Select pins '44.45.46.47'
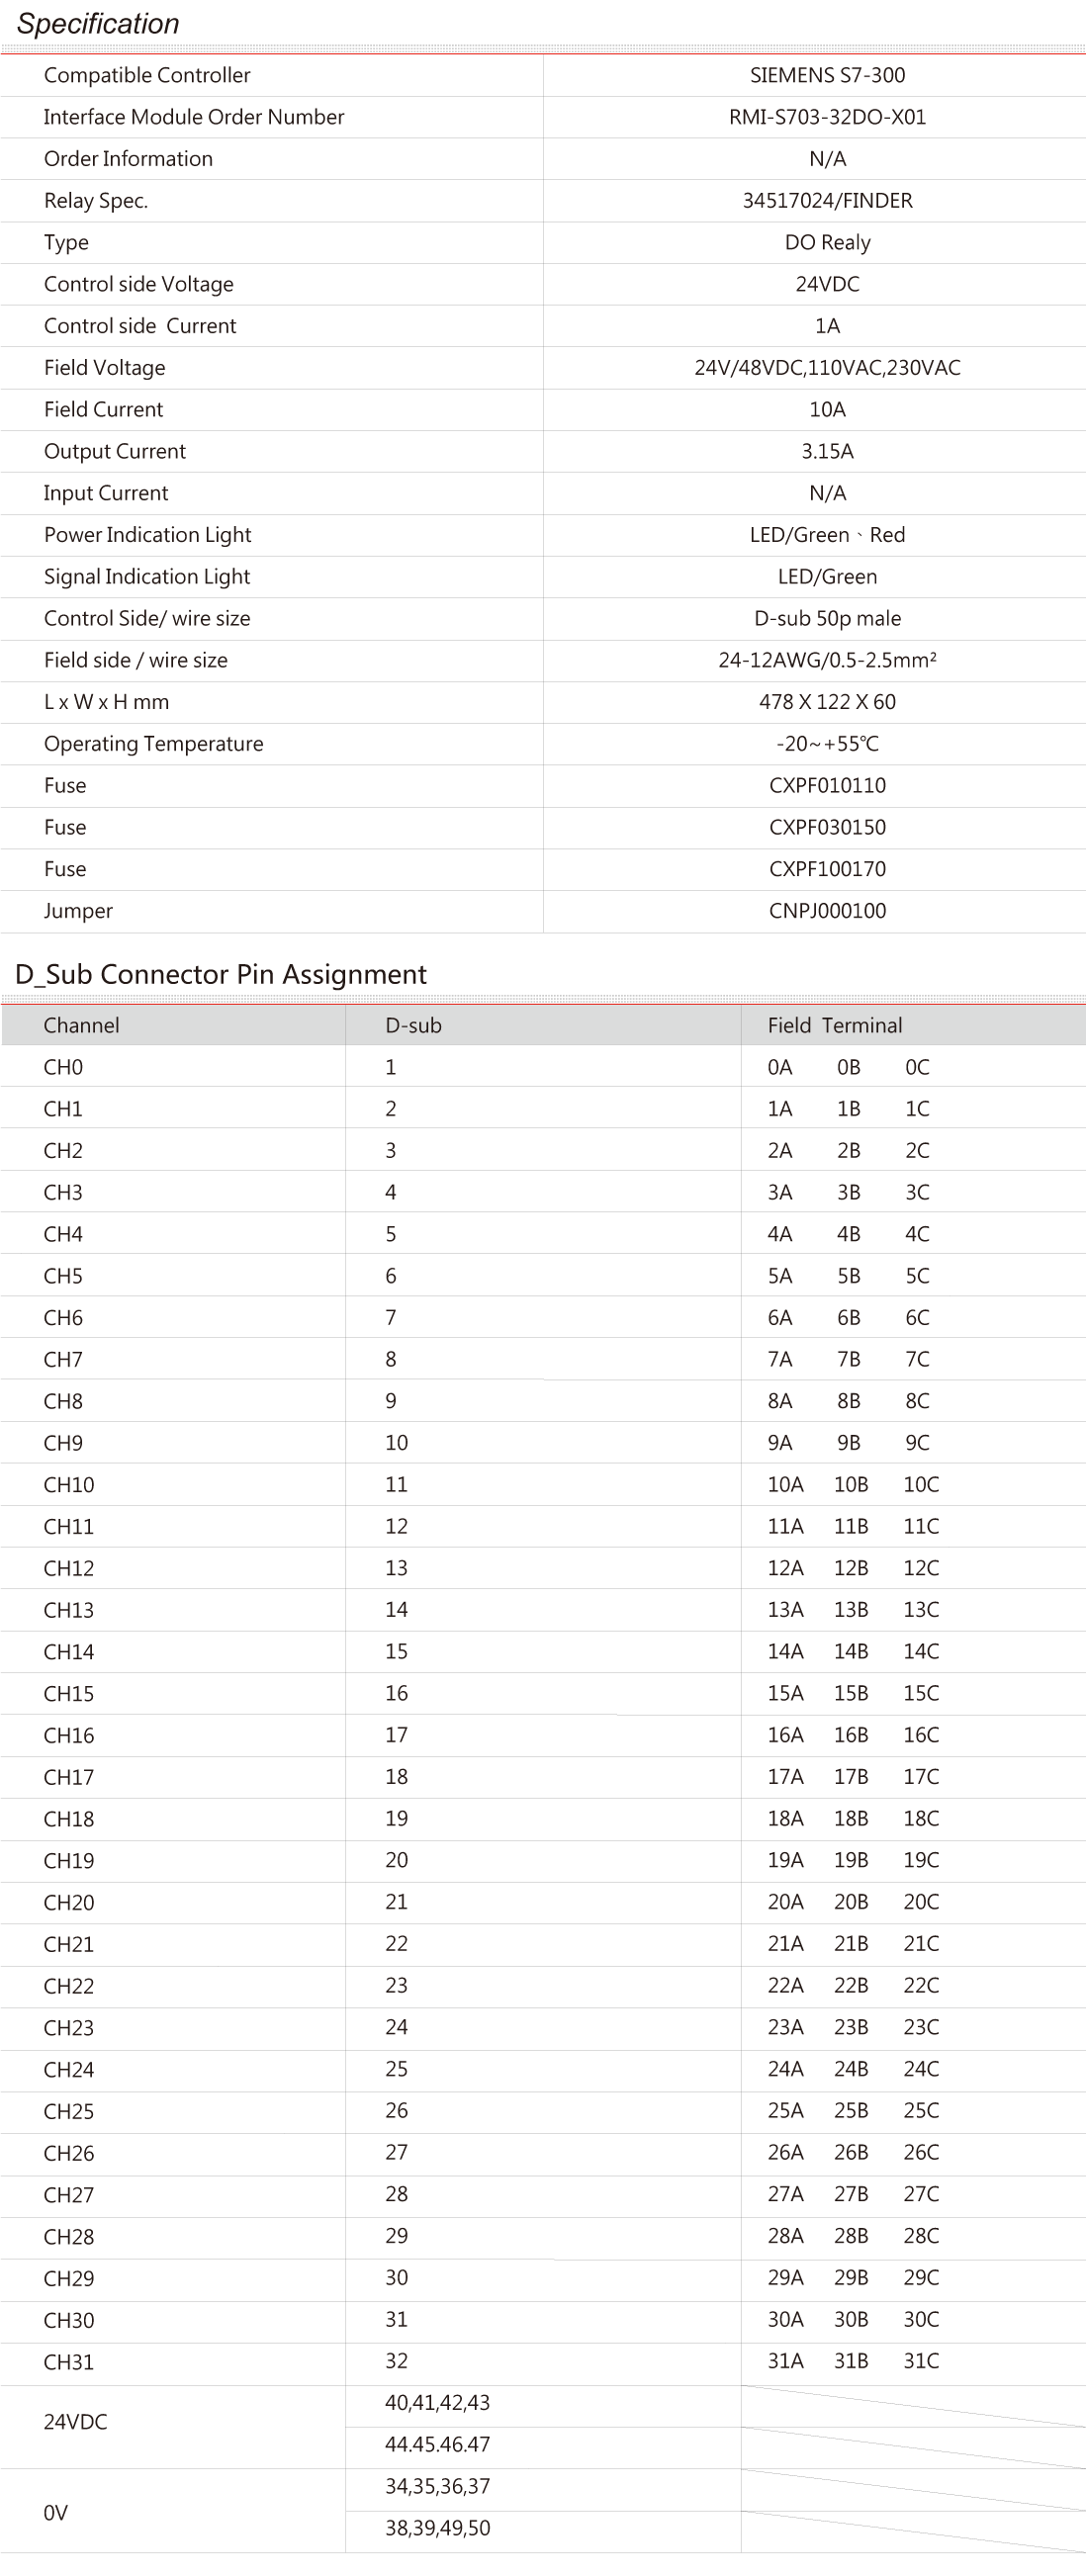 tap(437, 2445)
